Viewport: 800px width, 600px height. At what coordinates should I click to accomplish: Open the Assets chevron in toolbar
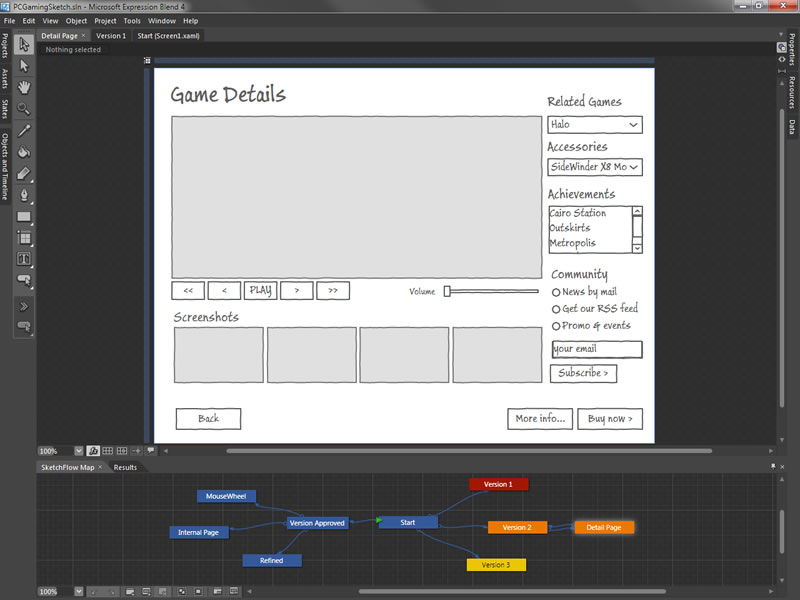pyautogui.click(x=24, y=307)
